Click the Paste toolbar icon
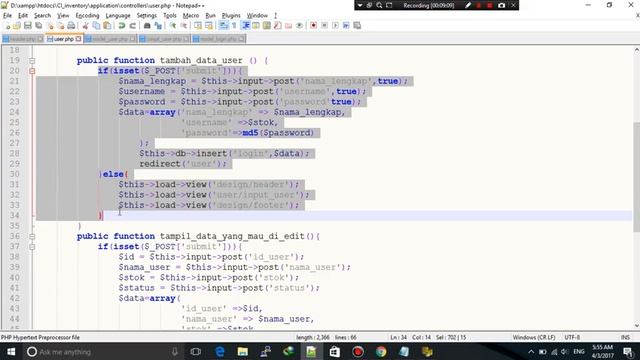The height and width of the screenshot is (360, 640). coord(107,26)
